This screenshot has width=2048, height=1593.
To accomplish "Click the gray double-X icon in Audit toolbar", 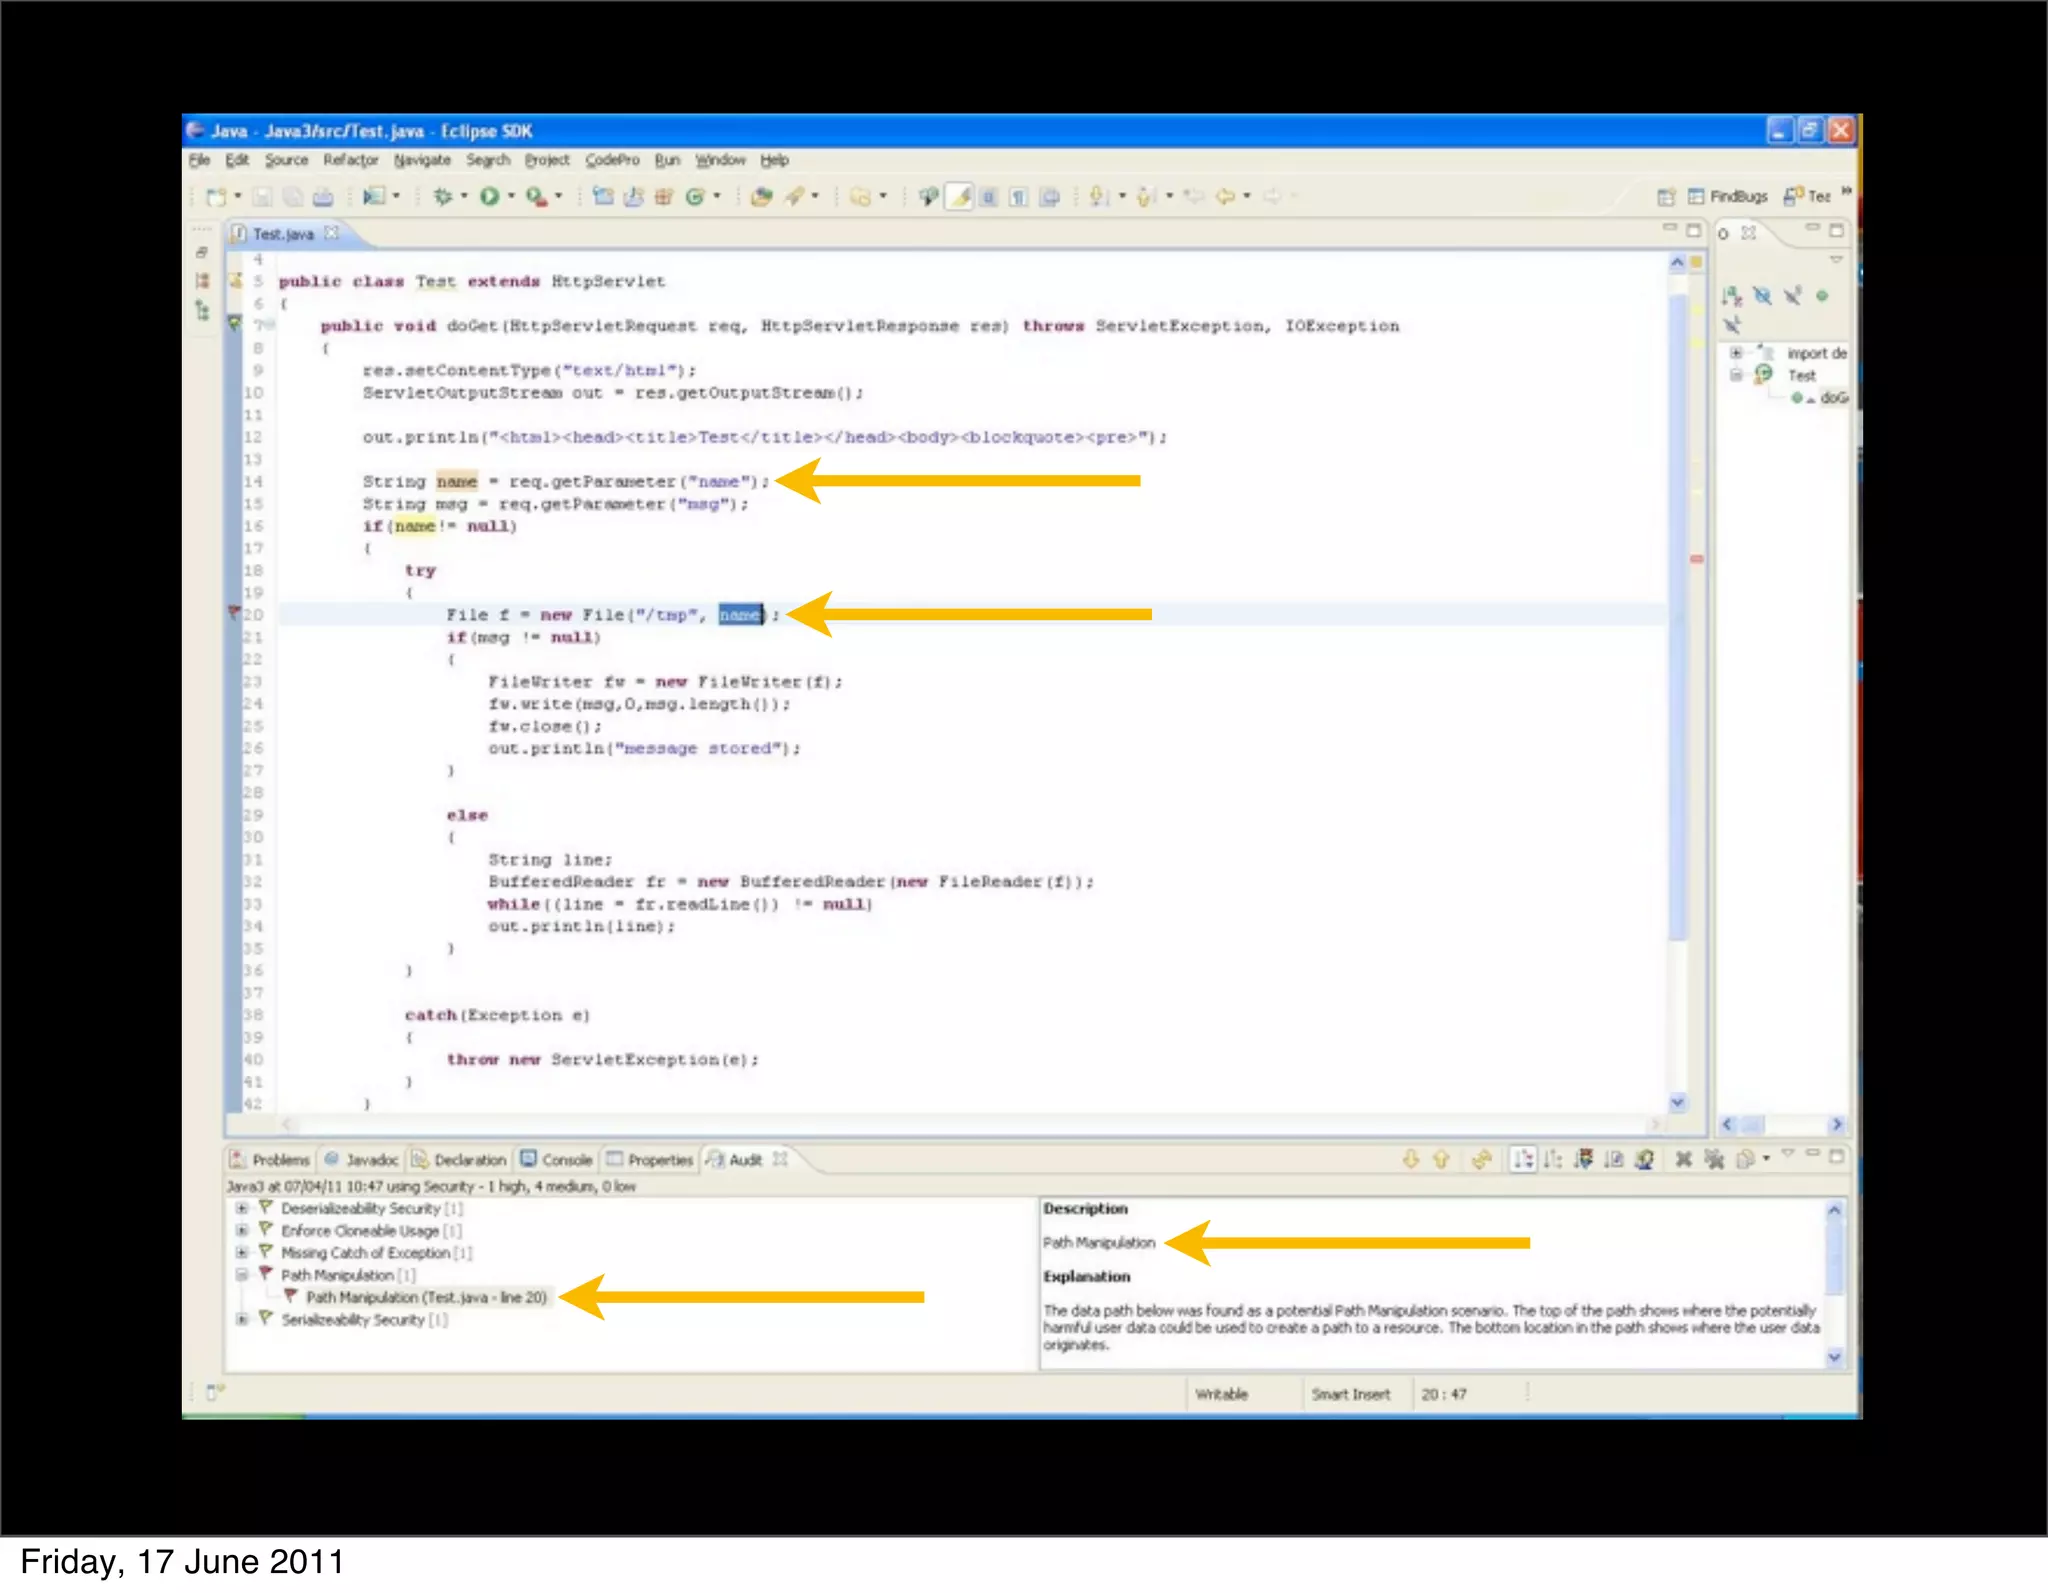I will 1714,1159.
